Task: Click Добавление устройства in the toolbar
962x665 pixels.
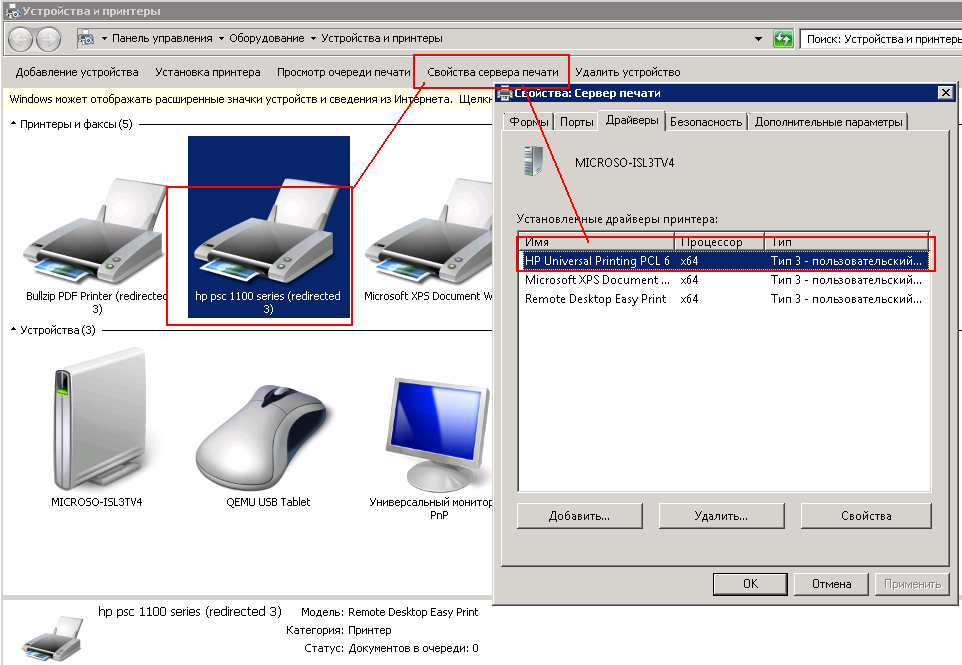Action: (x=77, y=72)
